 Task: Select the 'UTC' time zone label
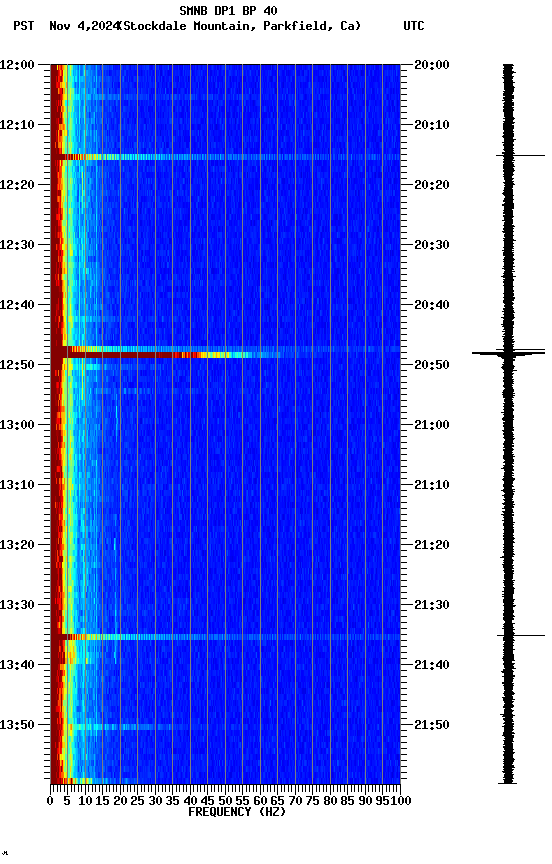click(x=414, y=26)
